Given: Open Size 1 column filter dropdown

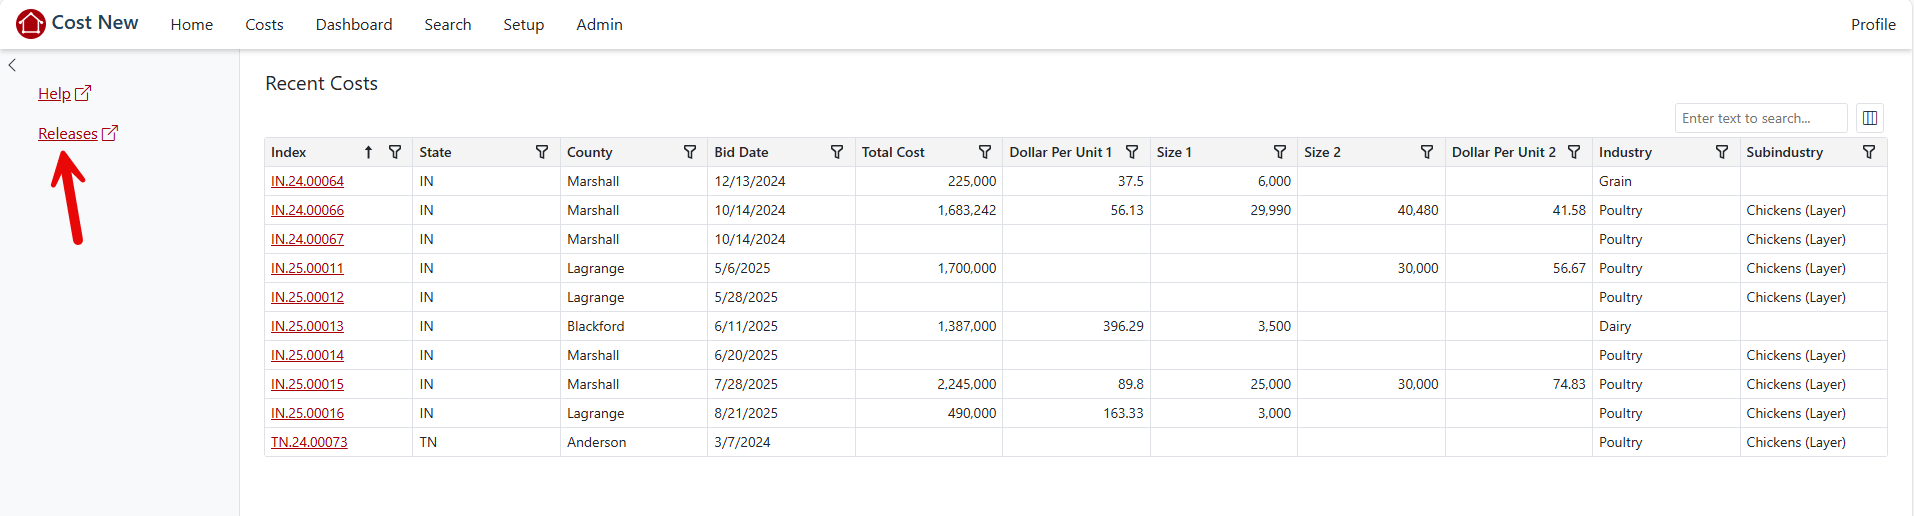Looking at the screenshot, I should coord(1280,152).
